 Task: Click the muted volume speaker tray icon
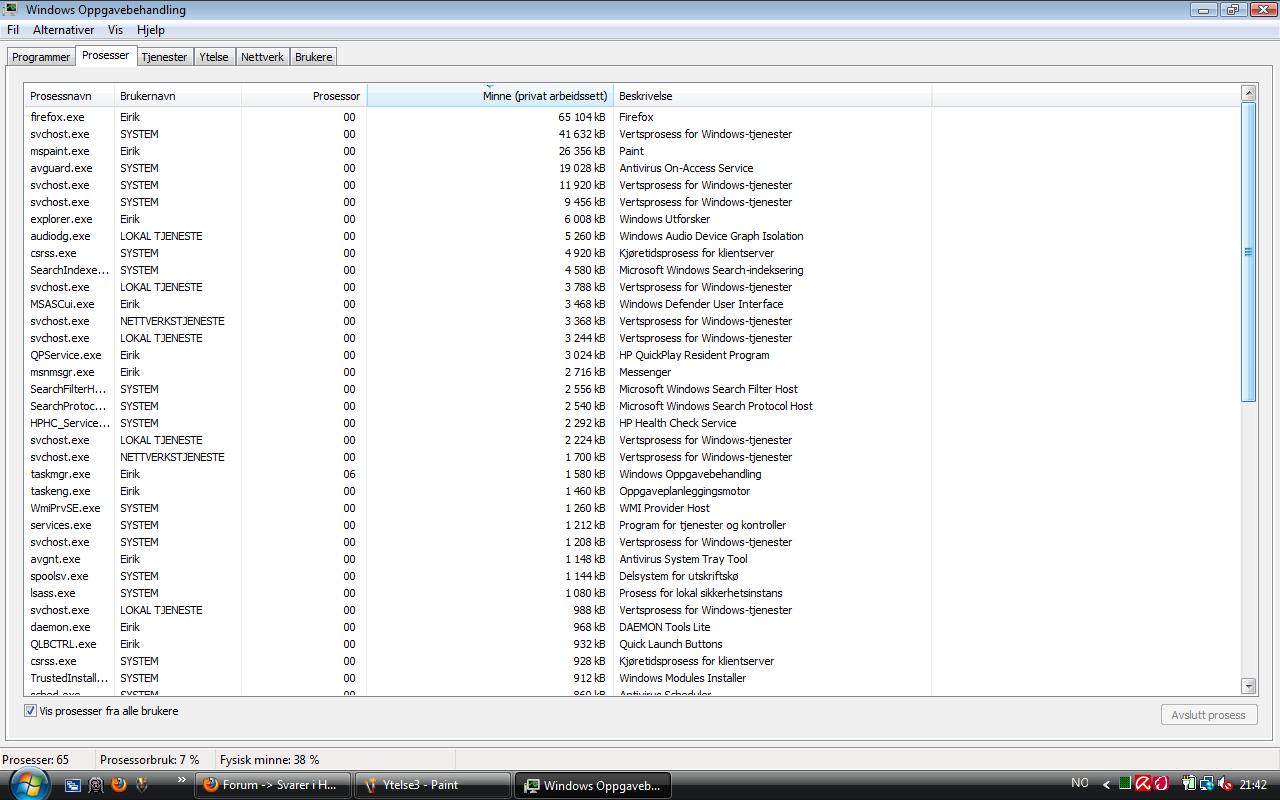point(1225,784)
